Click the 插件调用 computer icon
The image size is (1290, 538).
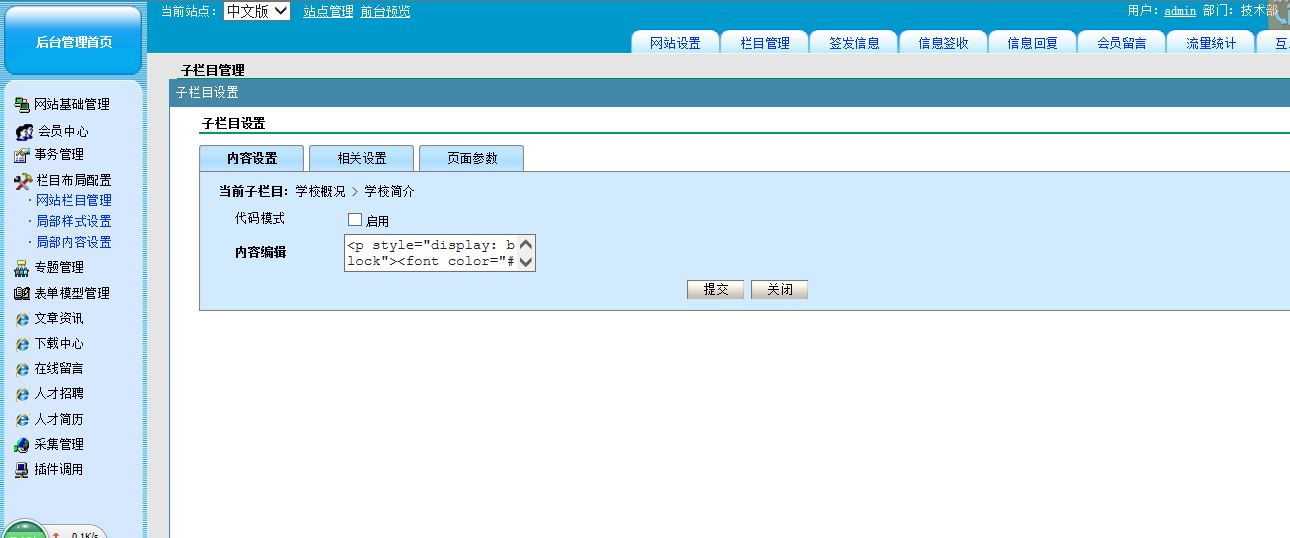point(22,470)
